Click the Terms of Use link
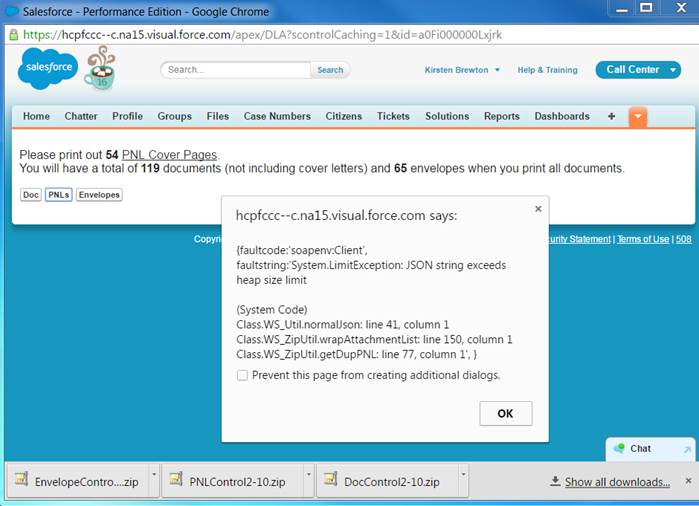The width and height of the screenshot is (699, 506). [x=643, y=239]
